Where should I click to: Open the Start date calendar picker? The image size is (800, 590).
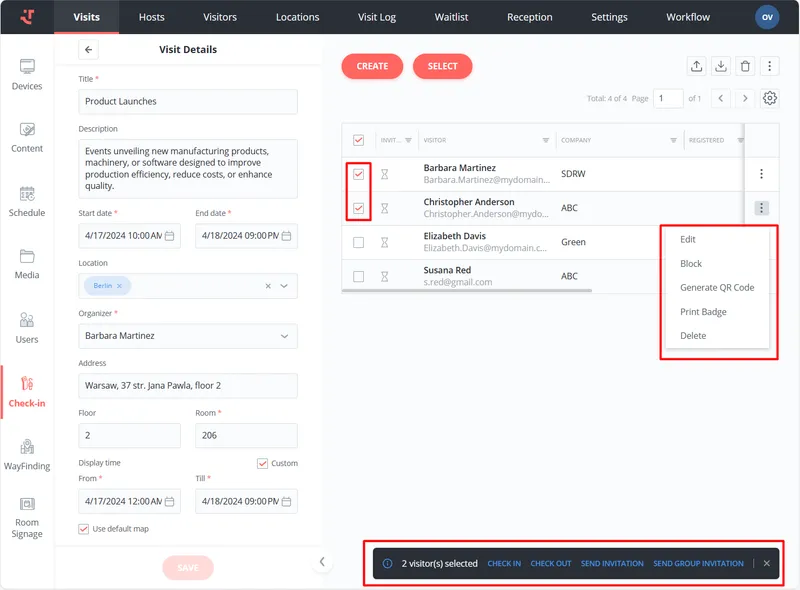click(x=169, y=236)
